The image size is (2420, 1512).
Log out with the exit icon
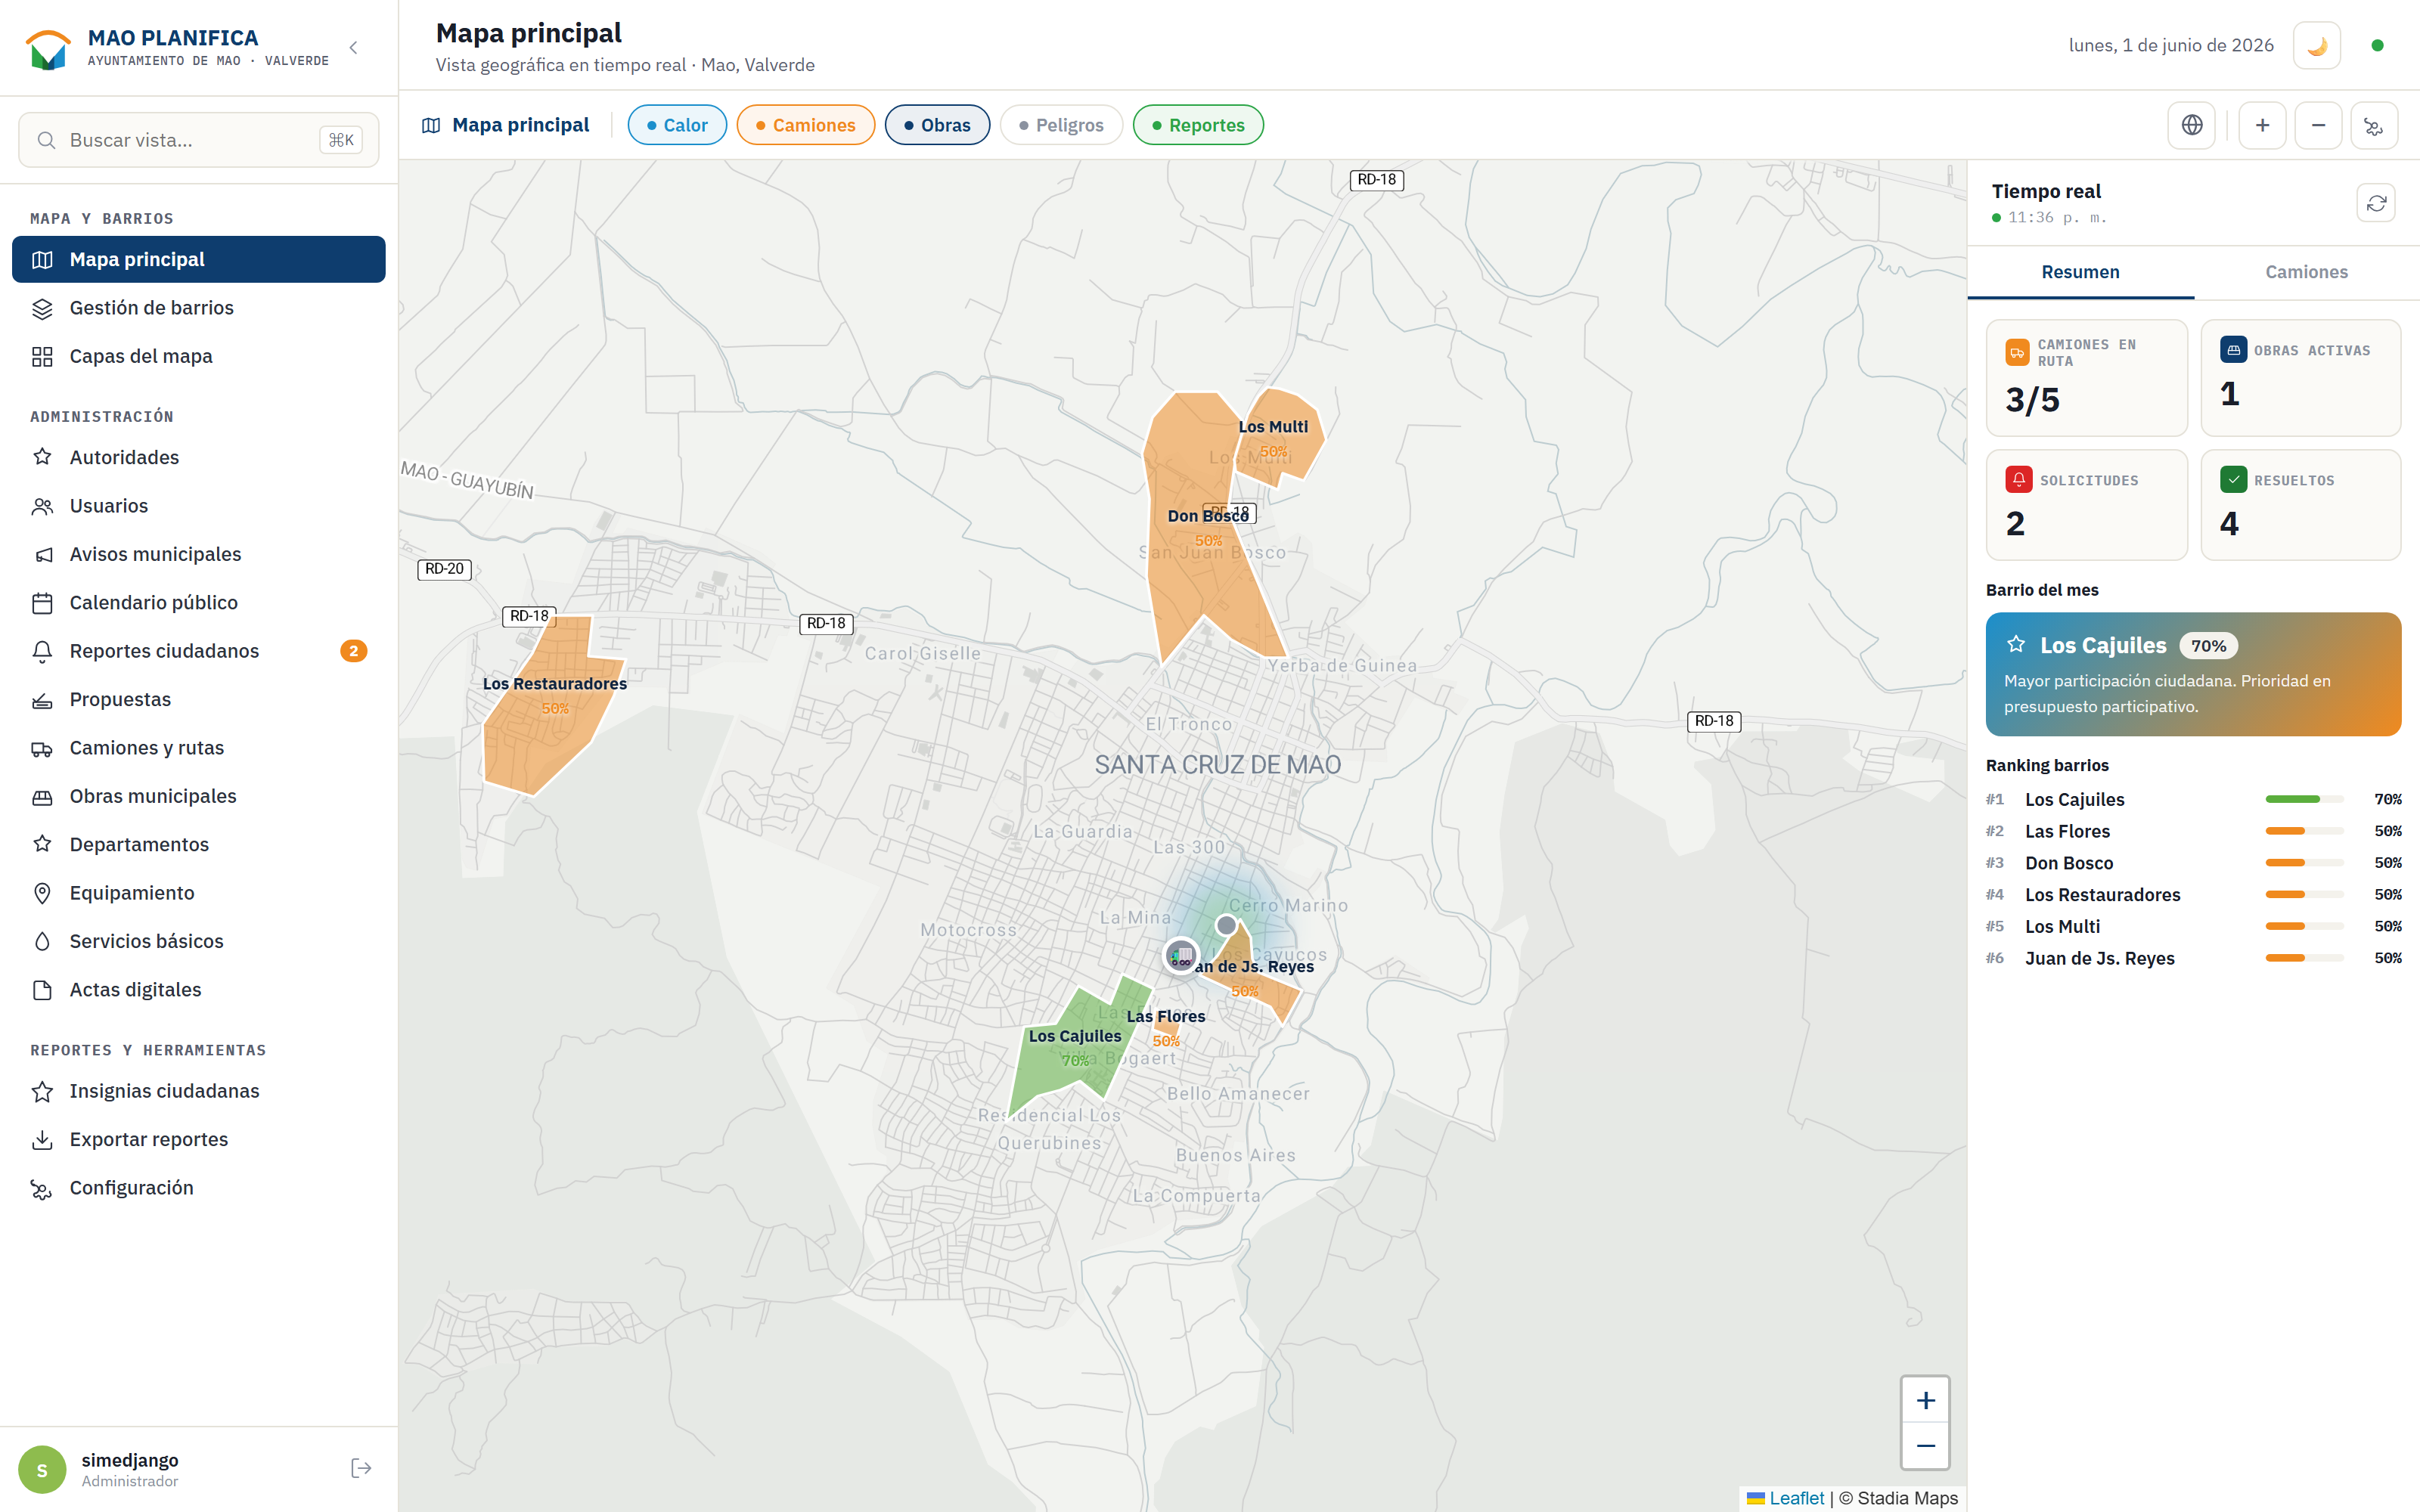[x=361, y=1468]
